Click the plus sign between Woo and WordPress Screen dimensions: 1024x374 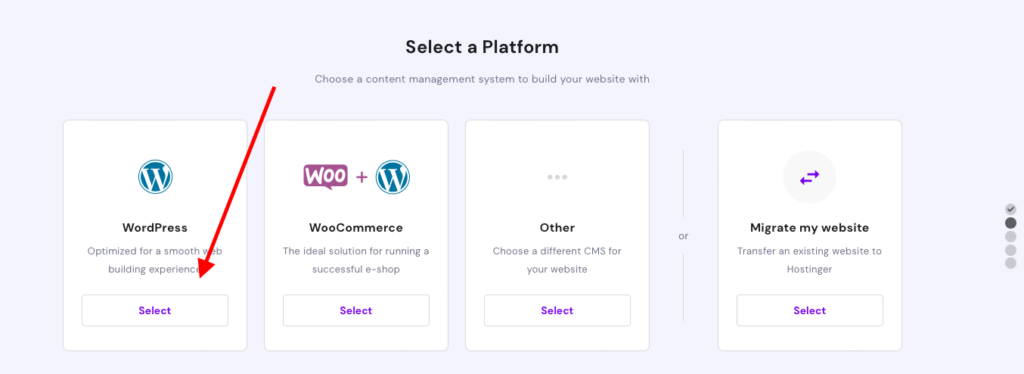[x=362, y=178]
